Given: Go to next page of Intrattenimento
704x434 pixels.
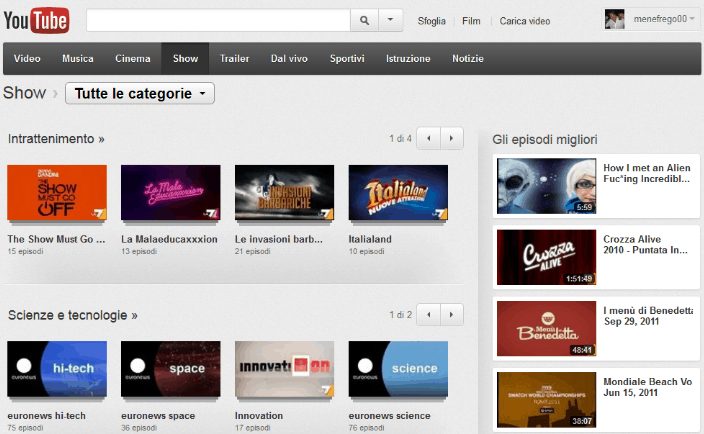Looking at the screenshot, I should (x=452, y=138).
